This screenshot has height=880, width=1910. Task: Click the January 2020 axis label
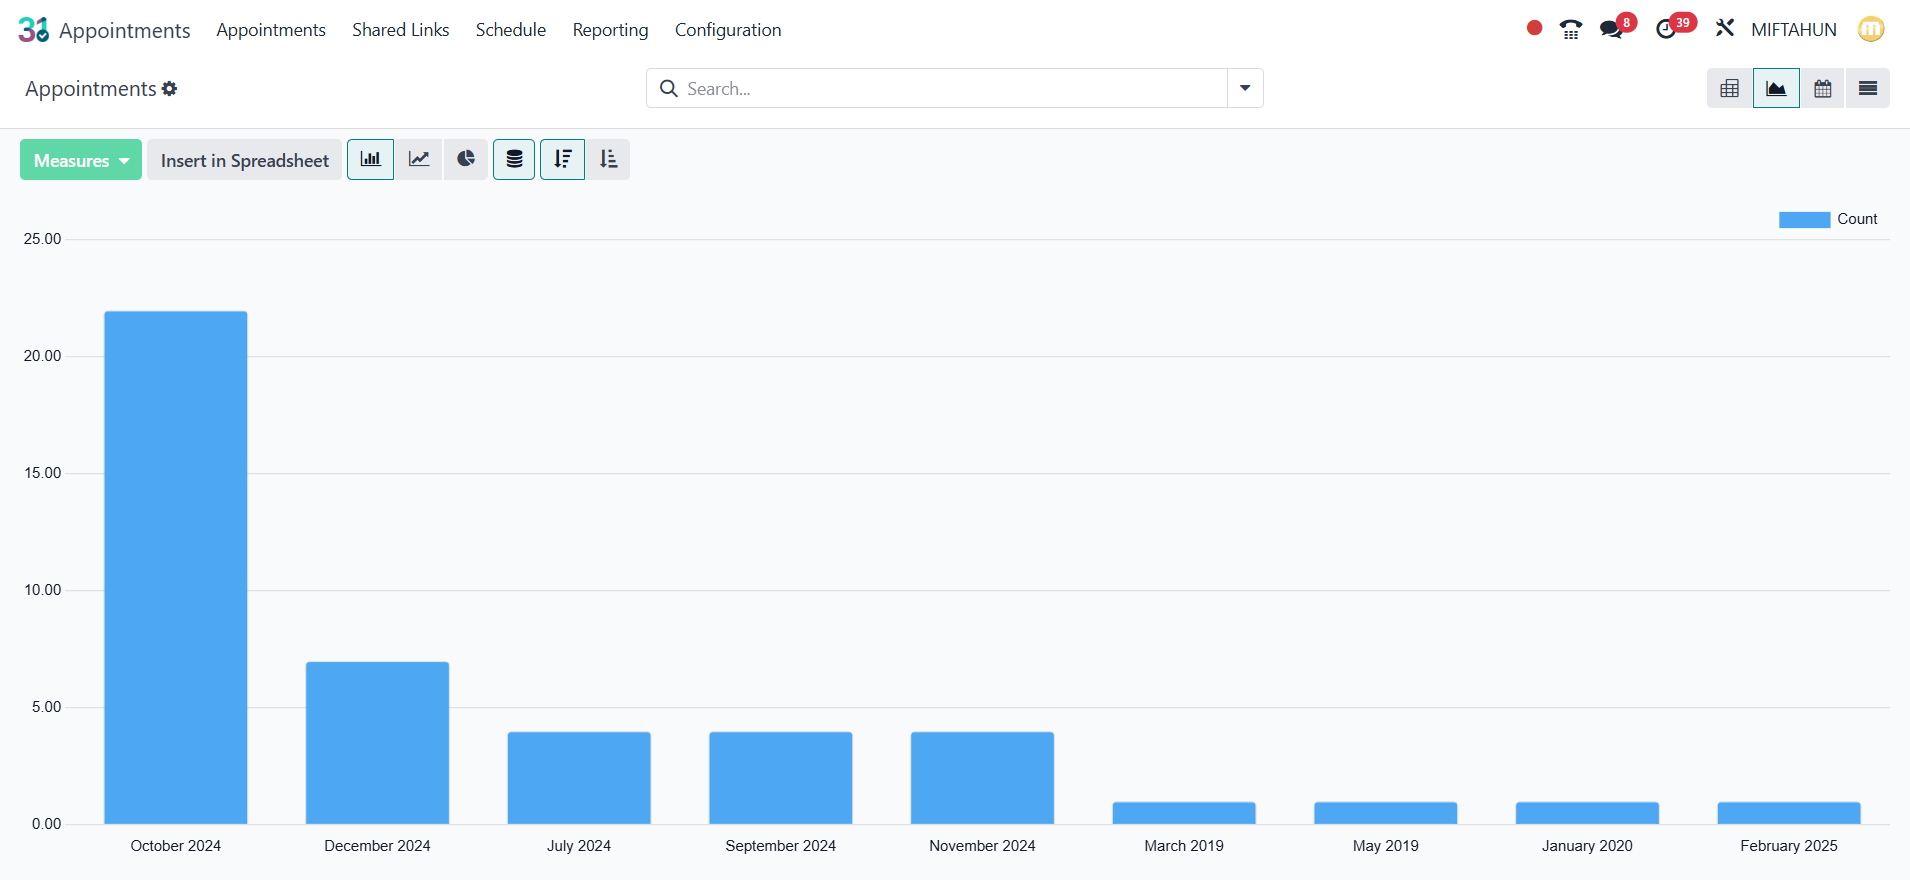(1587, 846)
